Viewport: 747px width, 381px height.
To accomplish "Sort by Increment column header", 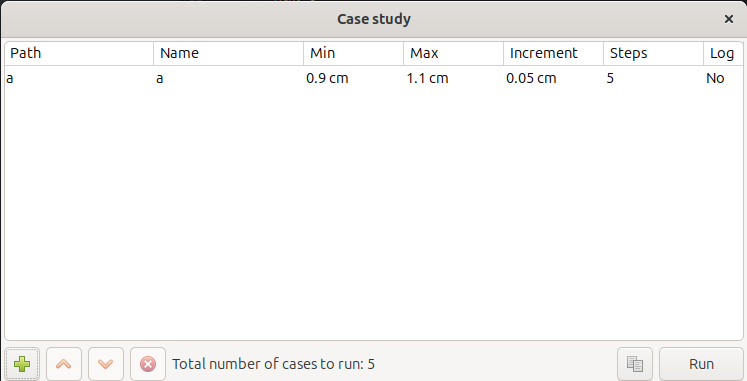I will 554,53.
